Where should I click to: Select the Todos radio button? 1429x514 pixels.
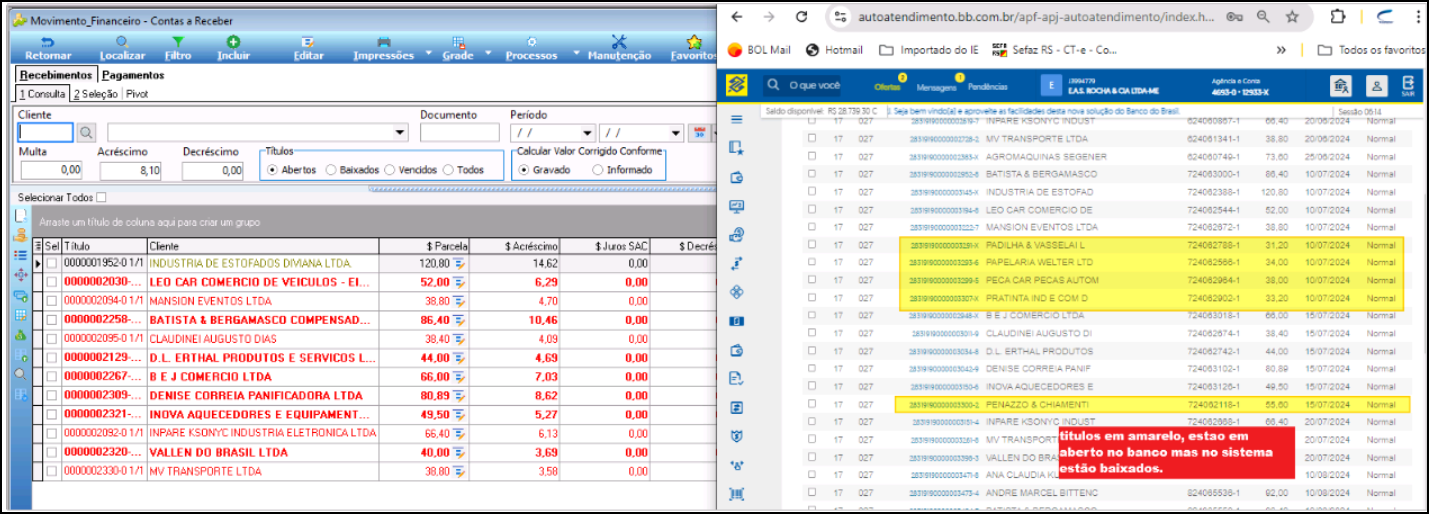pyautogui.click(x=448, y=170)
